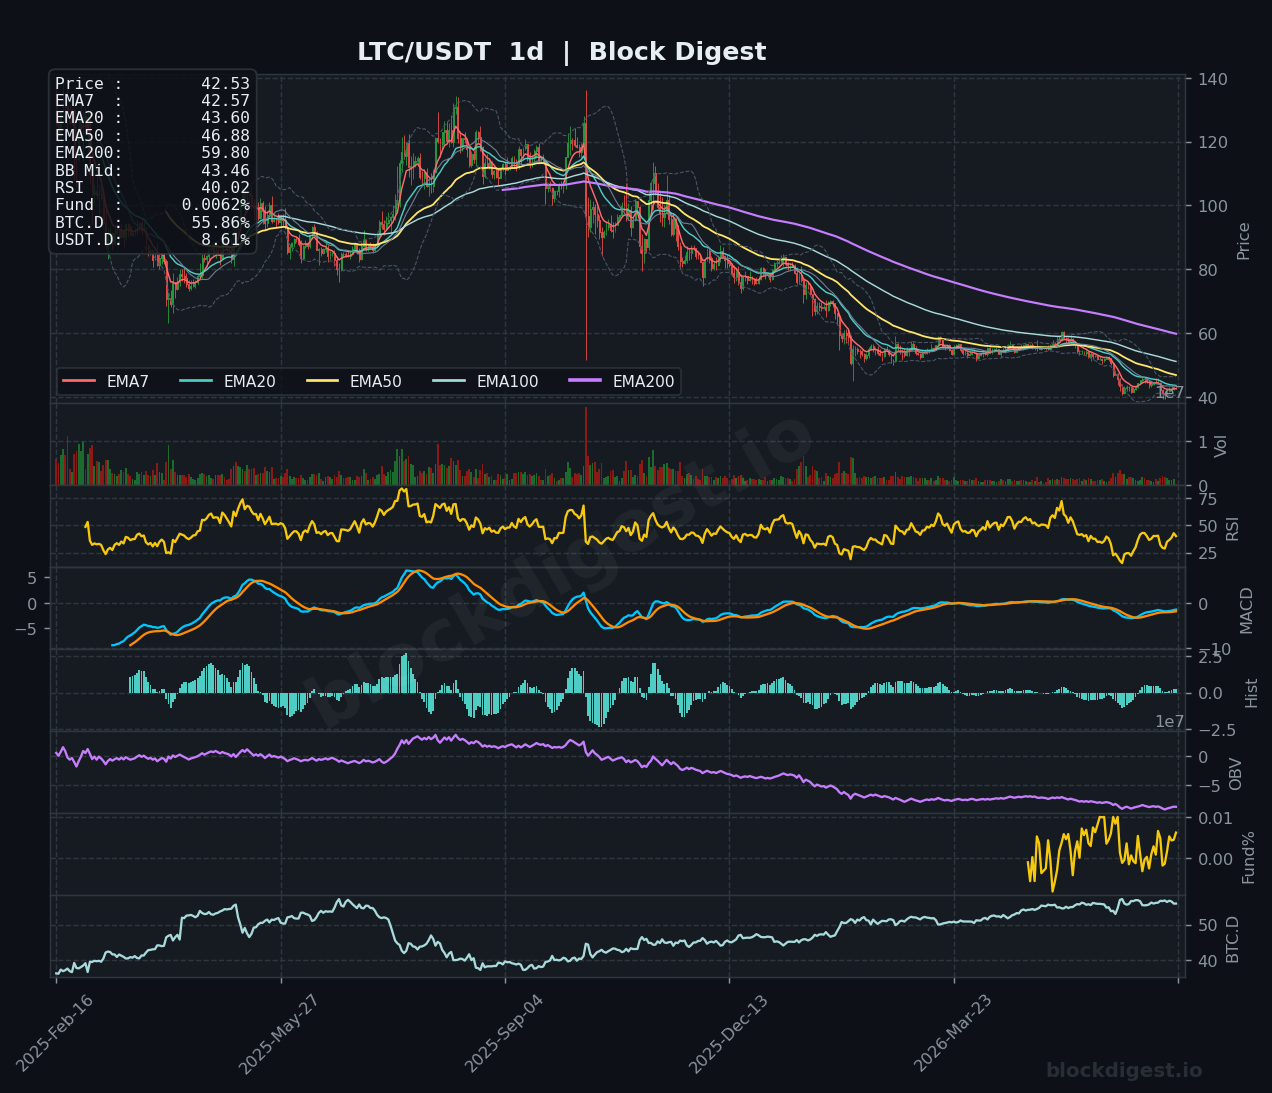This screenshot has height=1093, width=1272.
Task: Click the 2025-Feb-16 date axis label
Action: (56, 1033)
